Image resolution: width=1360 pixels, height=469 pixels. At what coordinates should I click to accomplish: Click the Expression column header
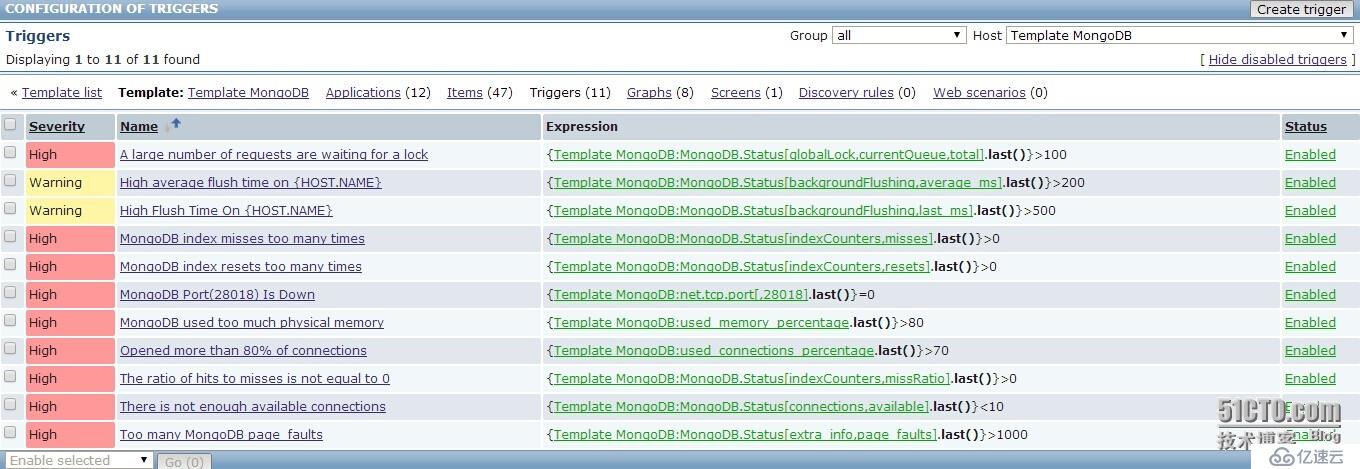(x=582, y=126)
